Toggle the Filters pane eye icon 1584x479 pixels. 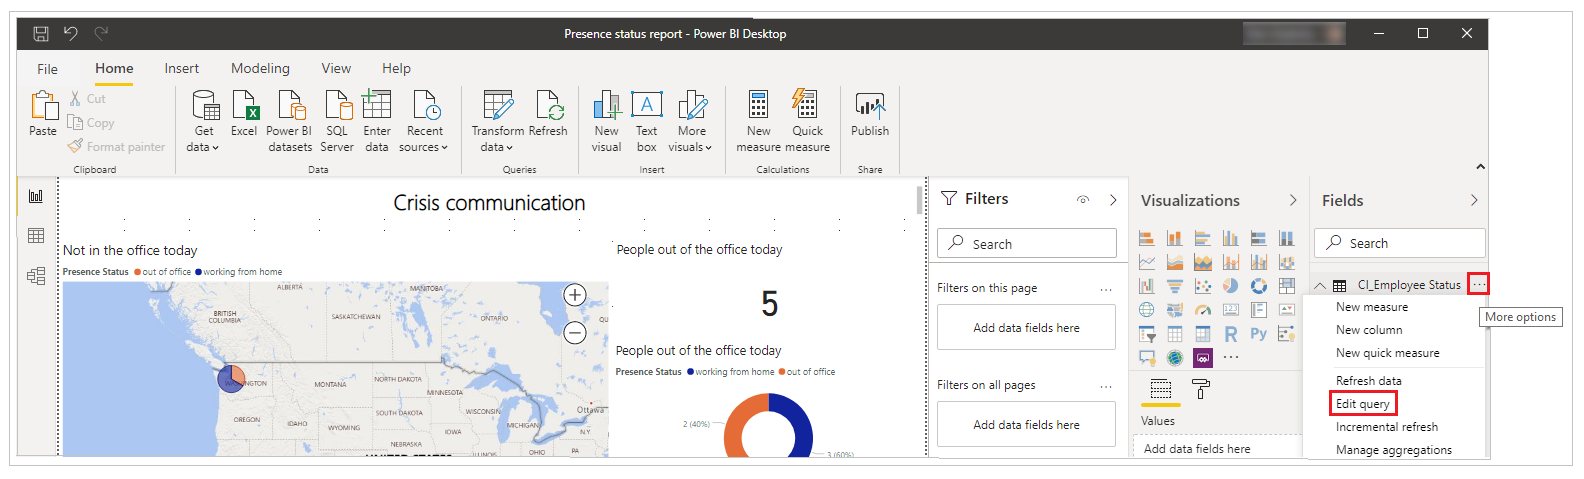pos(1083,200)
